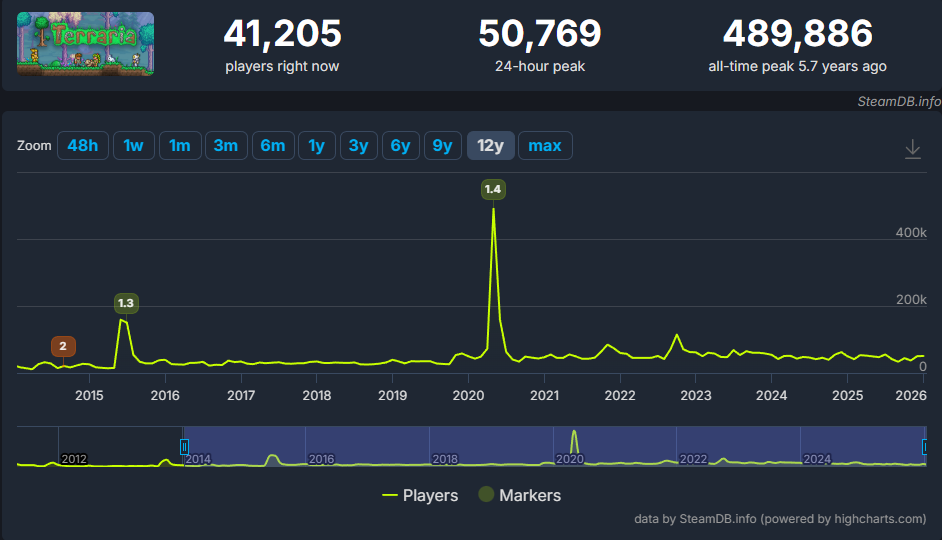Set zoom to 1m
Viewport: 942px width, 540px height.
(180, 145)
